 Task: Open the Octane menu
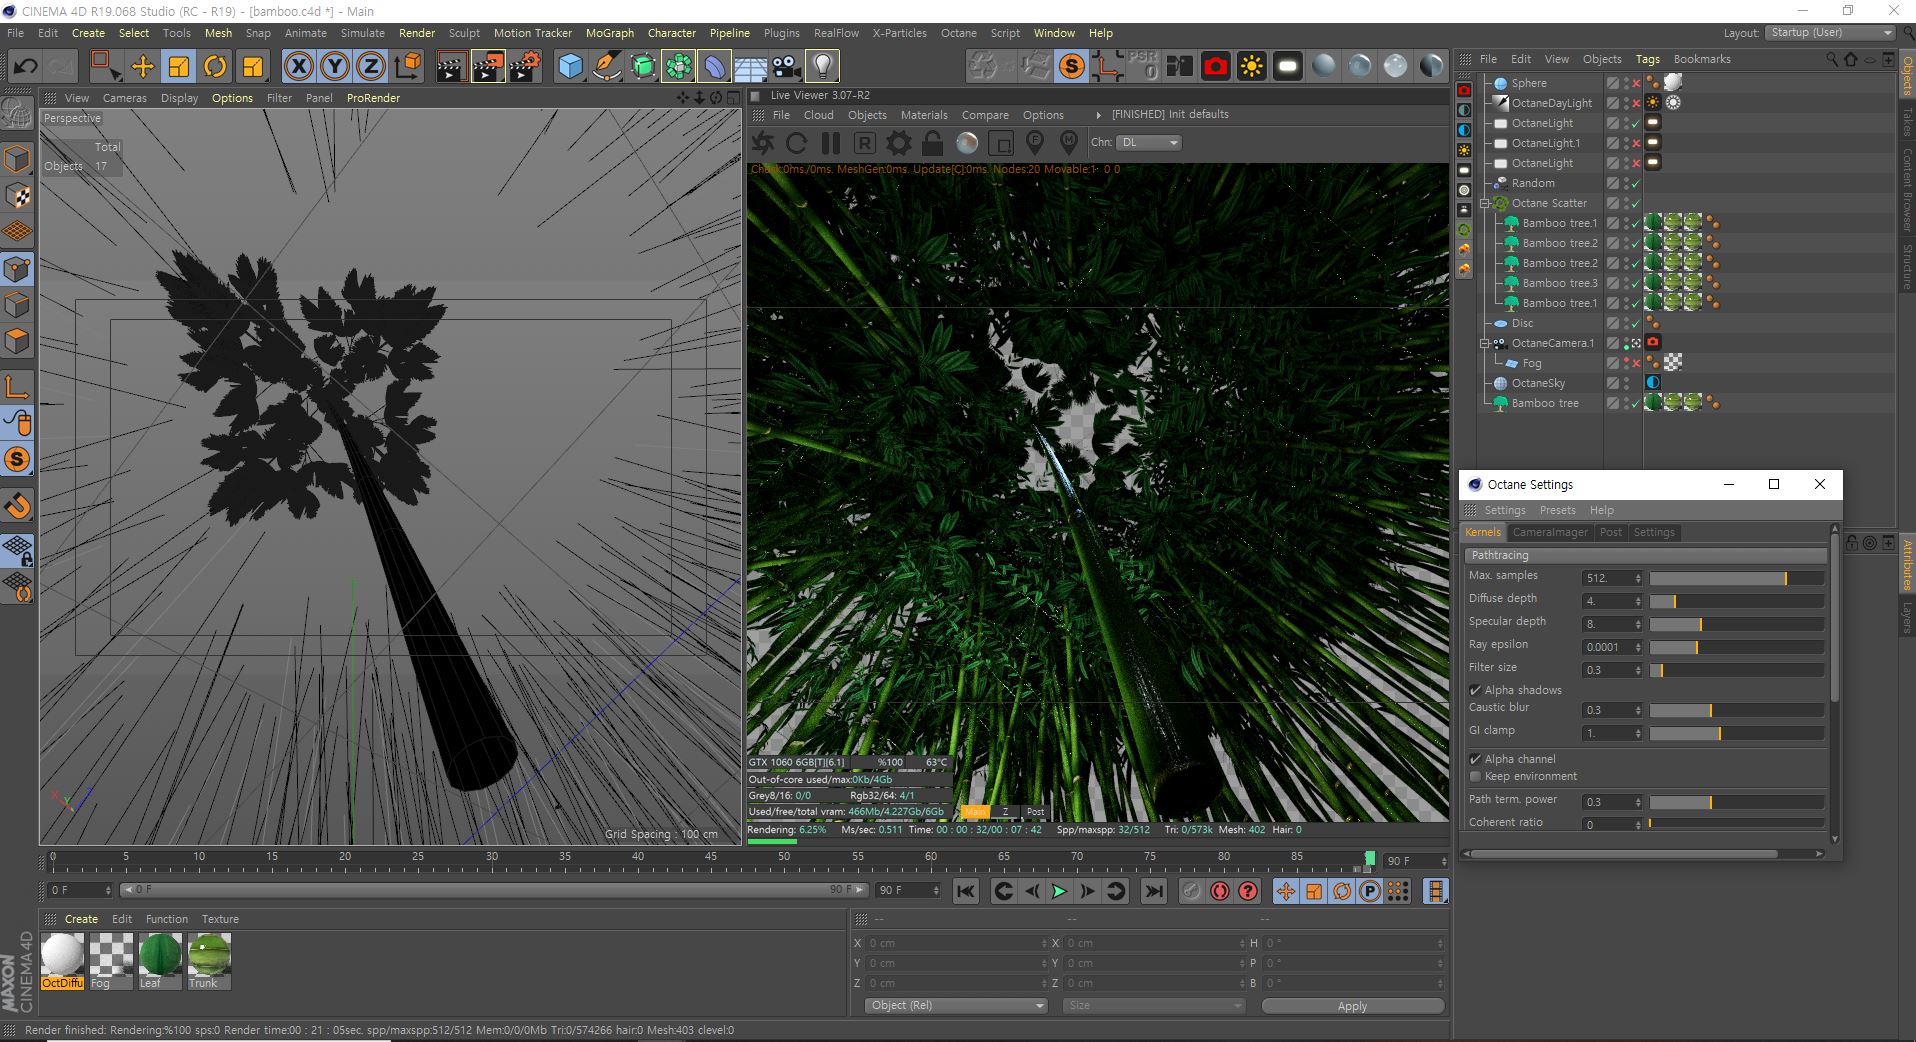(x=958, y=33)
